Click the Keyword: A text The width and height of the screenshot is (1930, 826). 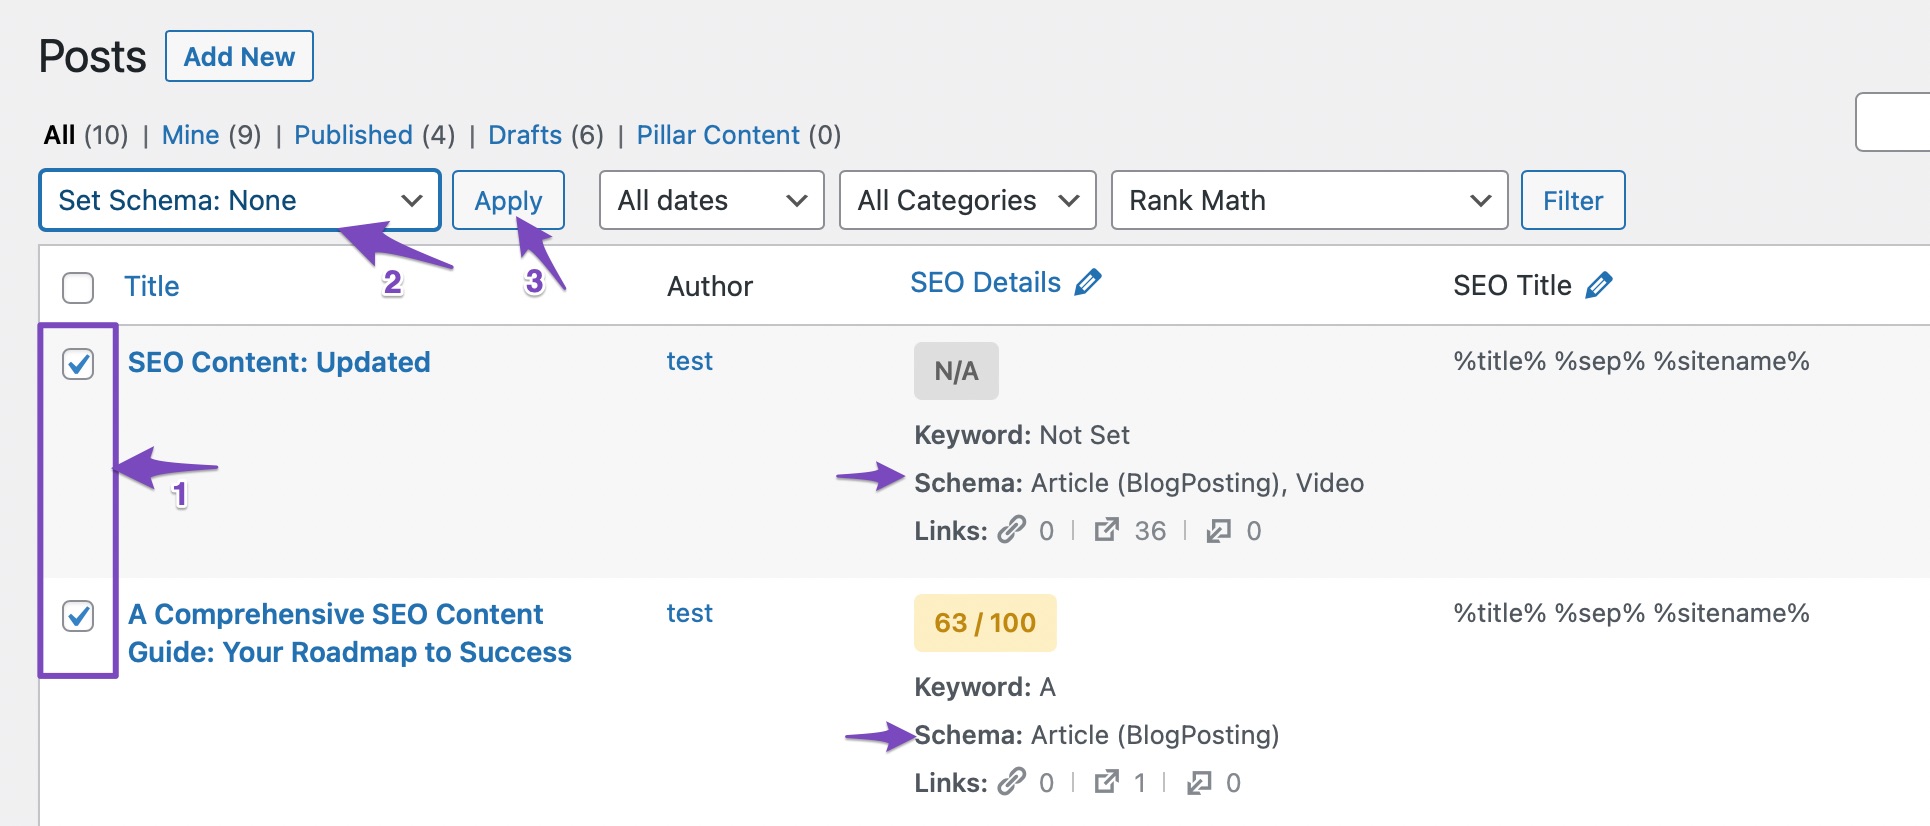[985, 687]
